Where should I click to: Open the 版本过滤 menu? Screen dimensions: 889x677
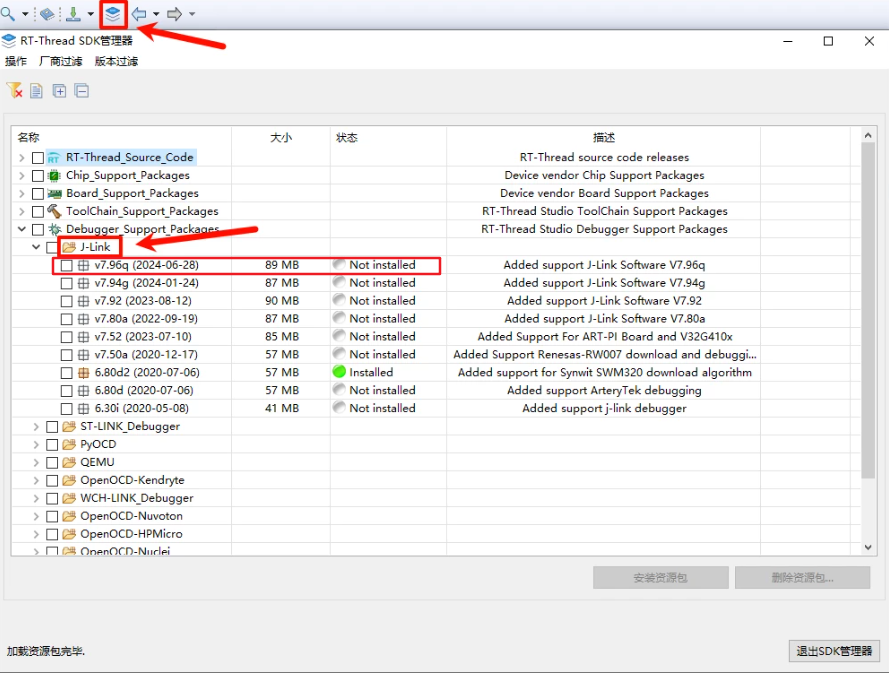[116, 61]
